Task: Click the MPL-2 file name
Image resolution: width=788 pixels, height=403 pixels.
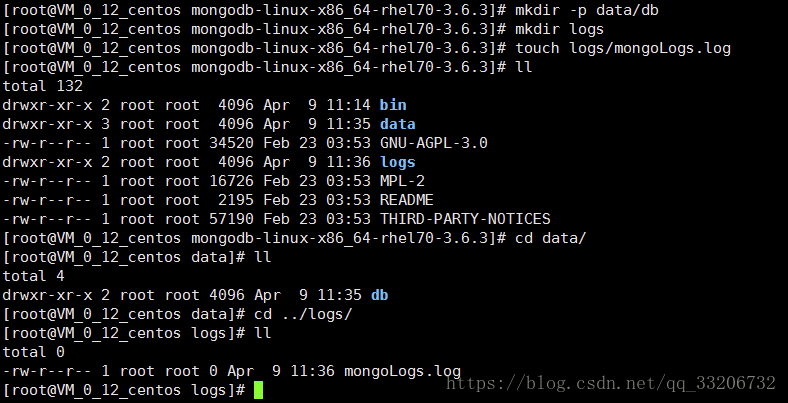Action: click(x=402, y=181)
